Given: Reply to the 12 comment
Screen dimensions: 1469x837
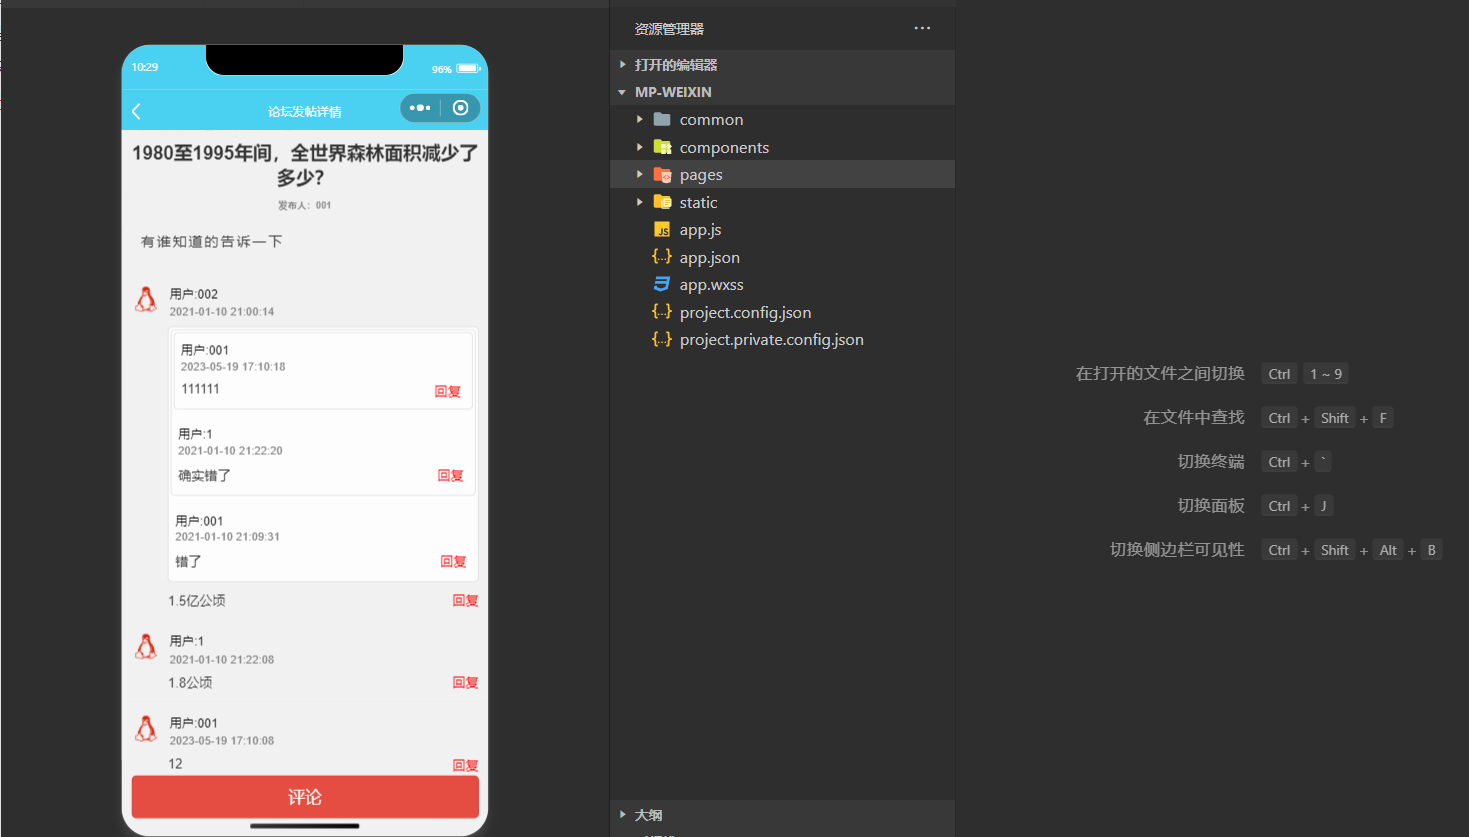Looking at the screenshot, I should (x=466, y=765).
